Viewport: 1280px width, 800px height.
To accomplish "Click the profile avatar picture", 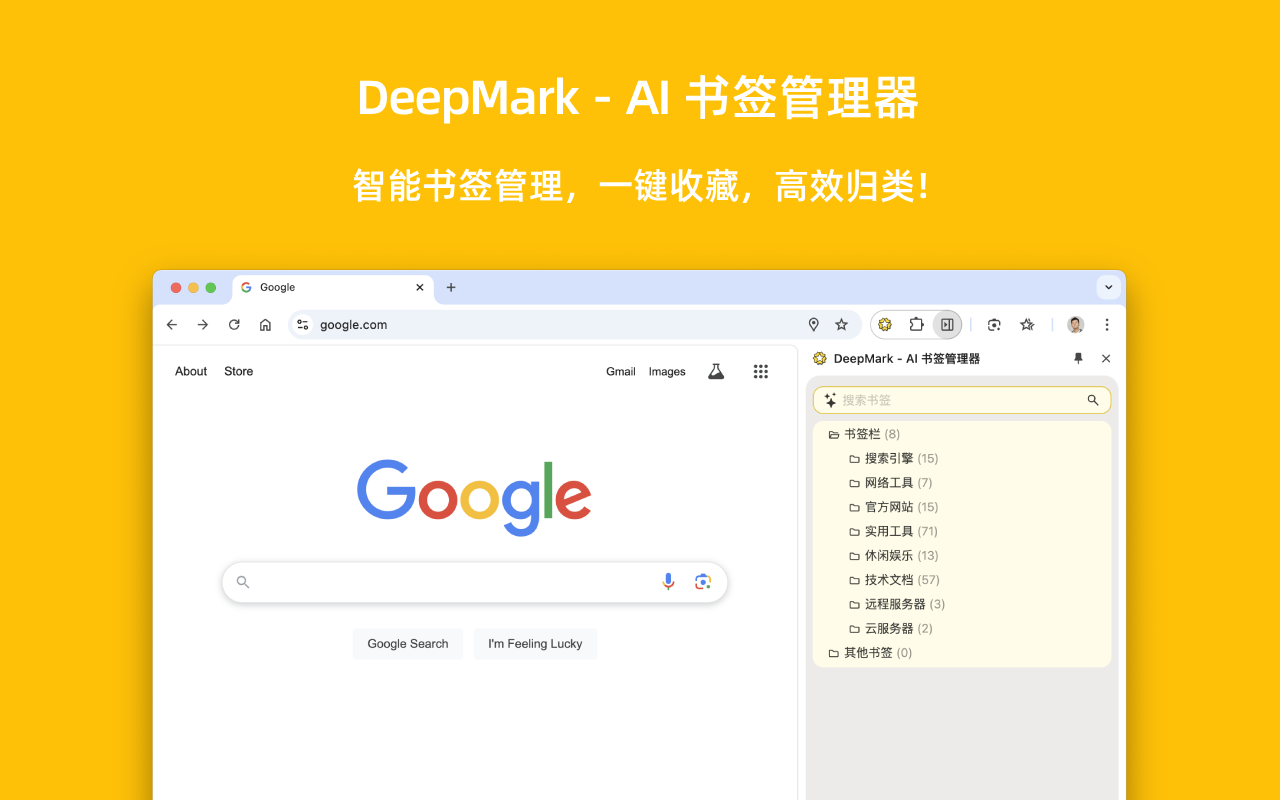I will [x=1074, y=324].
